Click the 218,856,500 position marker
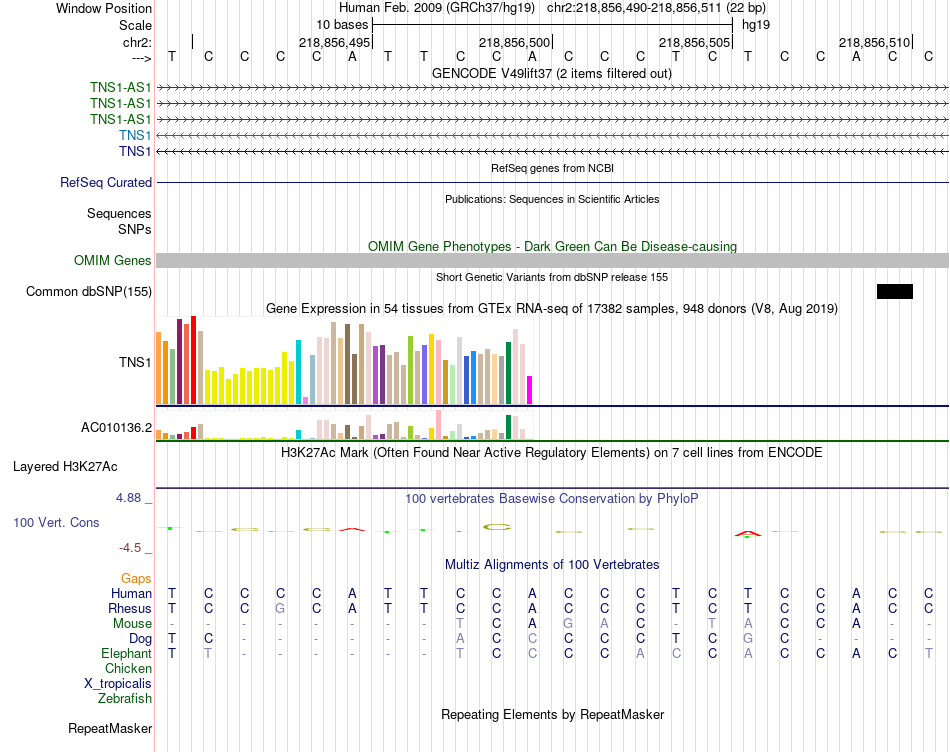The height and width of the screenshot is (752, 950). click(x=516, y=42)
